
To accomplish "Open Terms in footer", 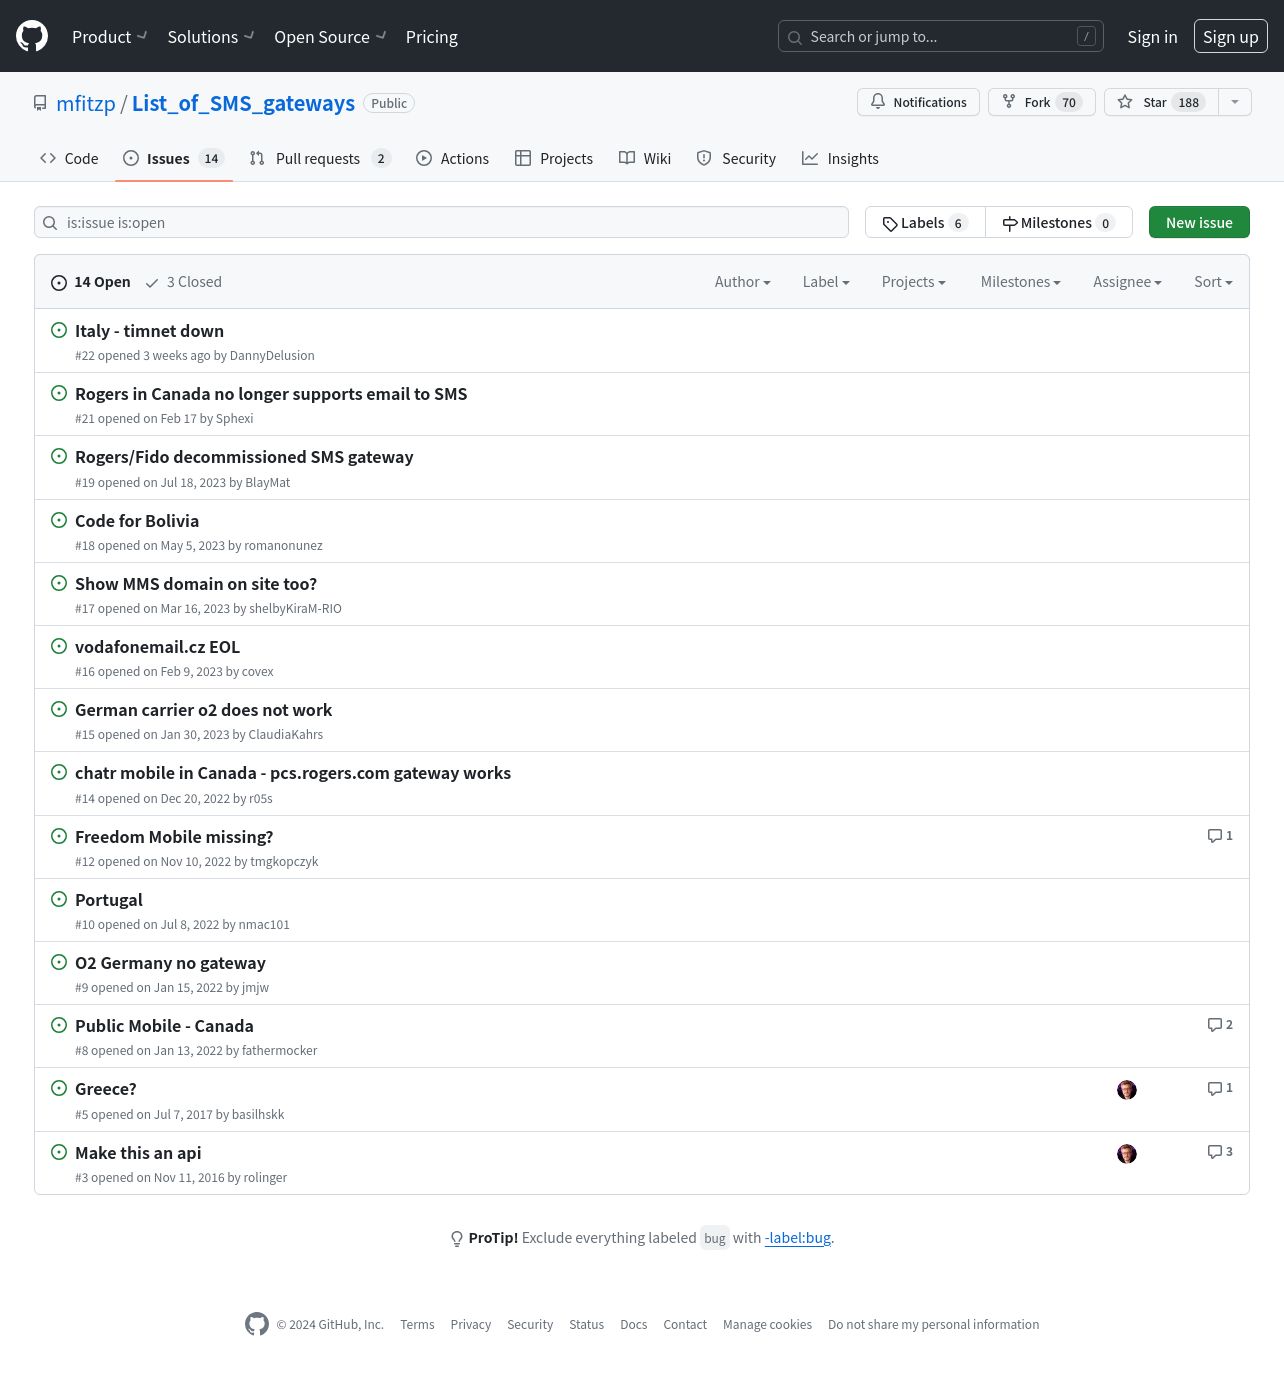I will click(x=417, y=1324).
